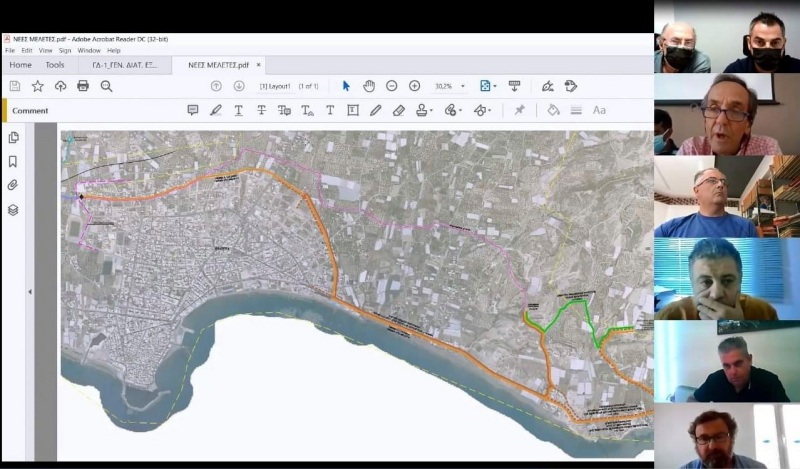Switch to the ΓΔ-1_ΓΕΝ. ΔΙΑΤ. tab
800x469 pixels.
[125, 65]
